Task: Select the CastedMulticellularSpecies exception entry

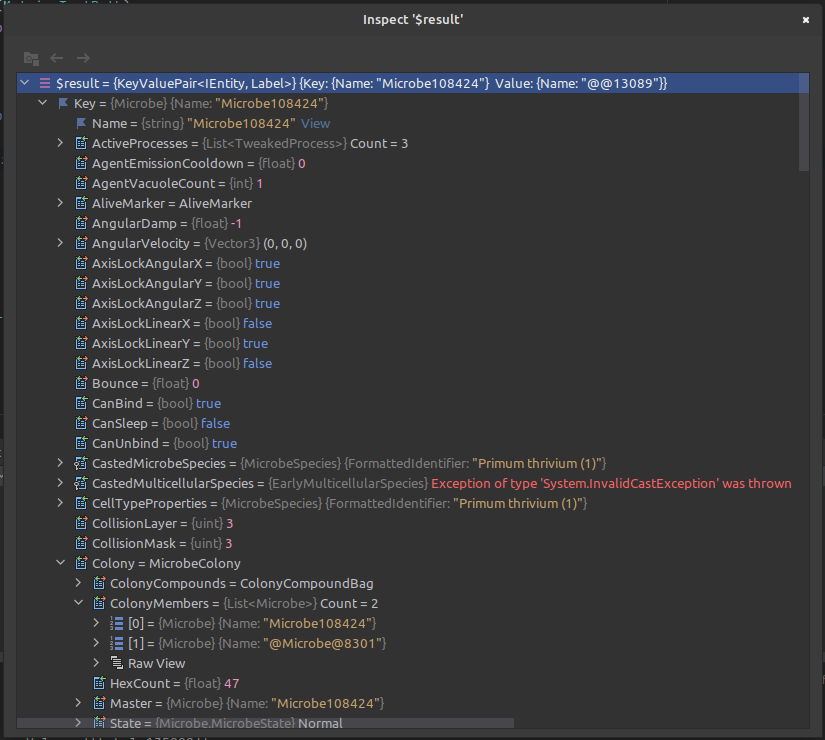Action: click(400, 483)
